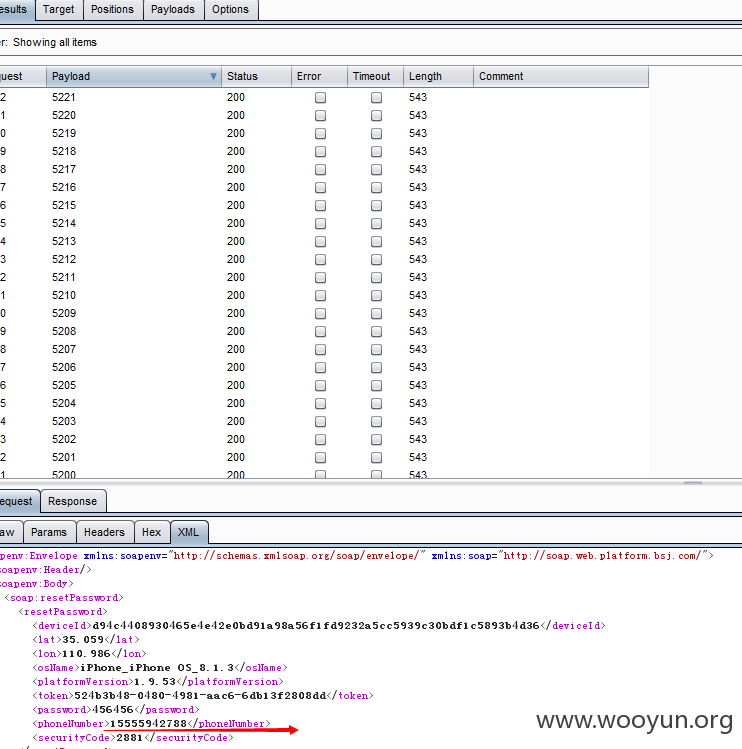
Task: Click the soapenv:Envelope namespace URL line
Action: point(356,556)
